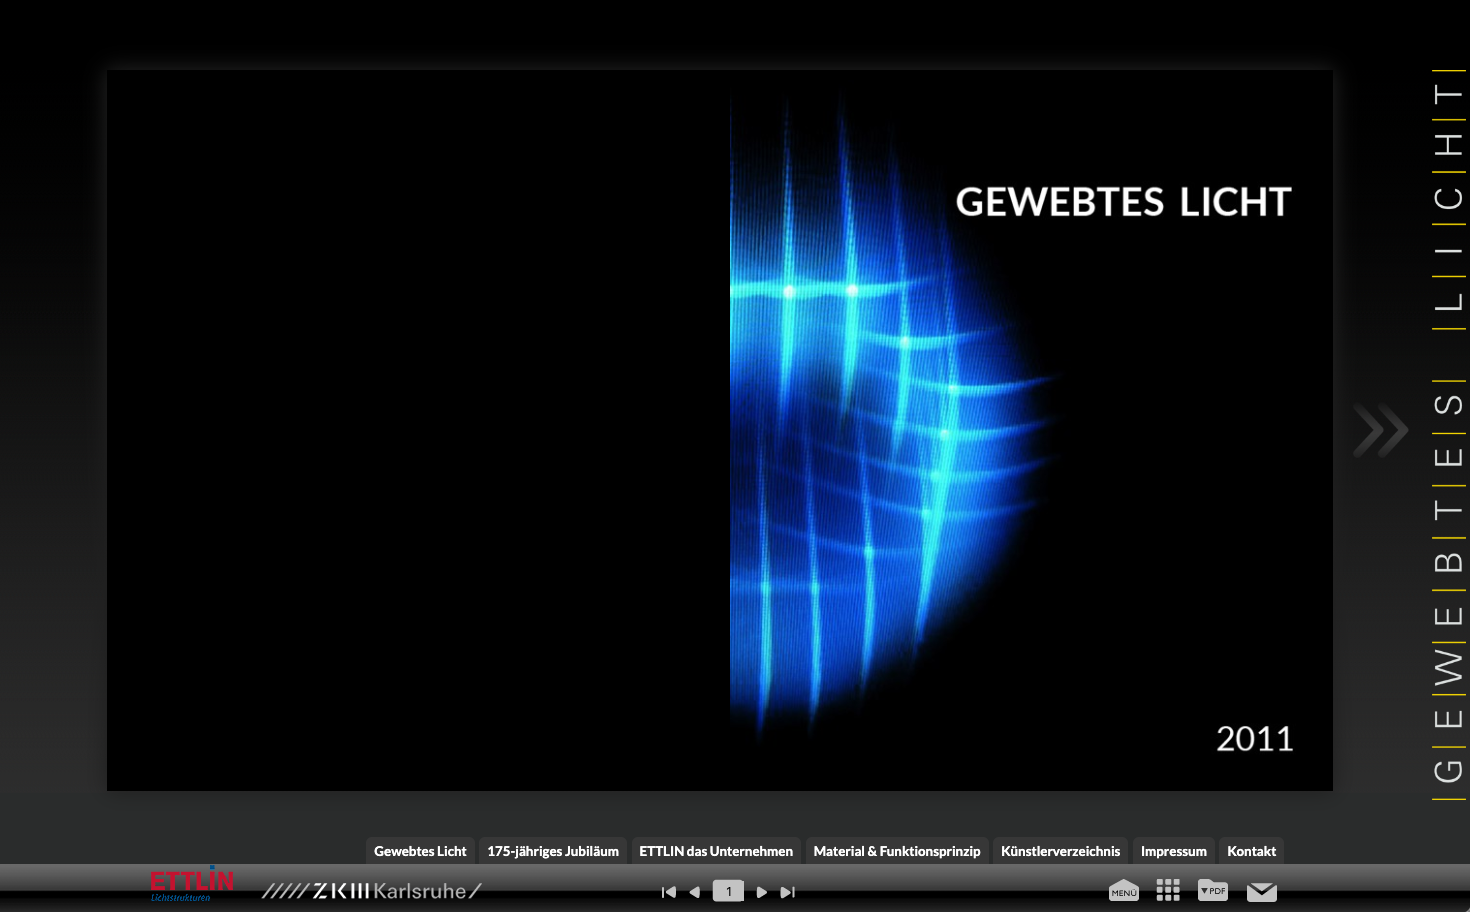Image resolution: width=1470 pixels, height=912 pixels.
Task: Open the 175-jähriges Jubiläum tab
Action: tap(553, 851)
